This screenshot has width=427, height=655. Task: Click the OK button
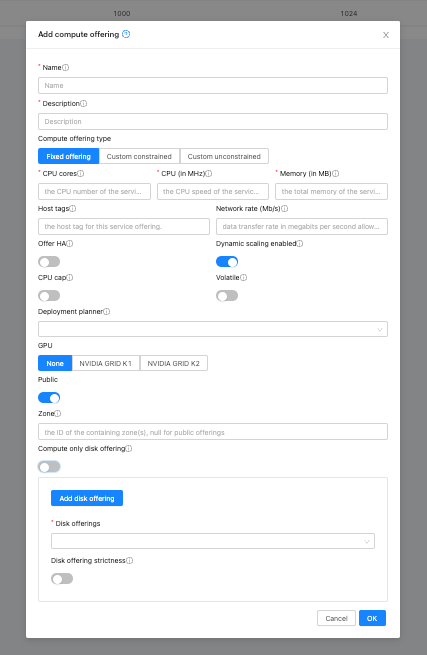pos(372,618)
